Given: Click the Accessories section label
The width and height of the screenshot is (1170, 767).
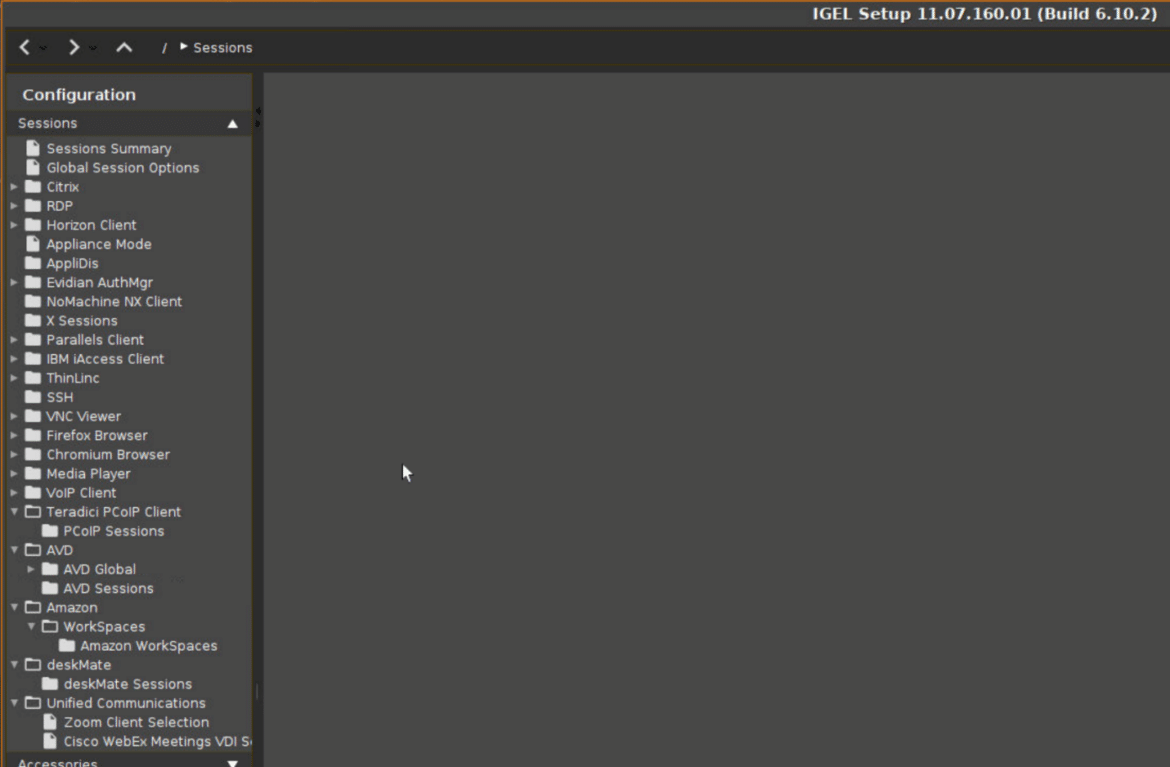Looking at the screenshot, I should click(x=57, y=763).
